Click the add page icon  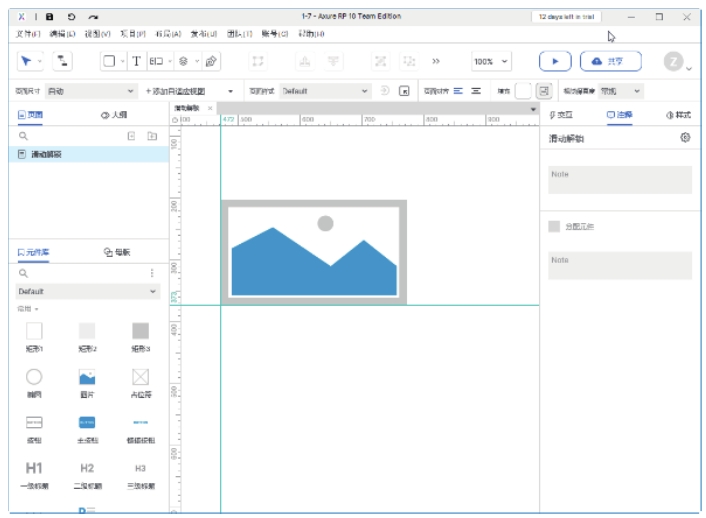131,135
